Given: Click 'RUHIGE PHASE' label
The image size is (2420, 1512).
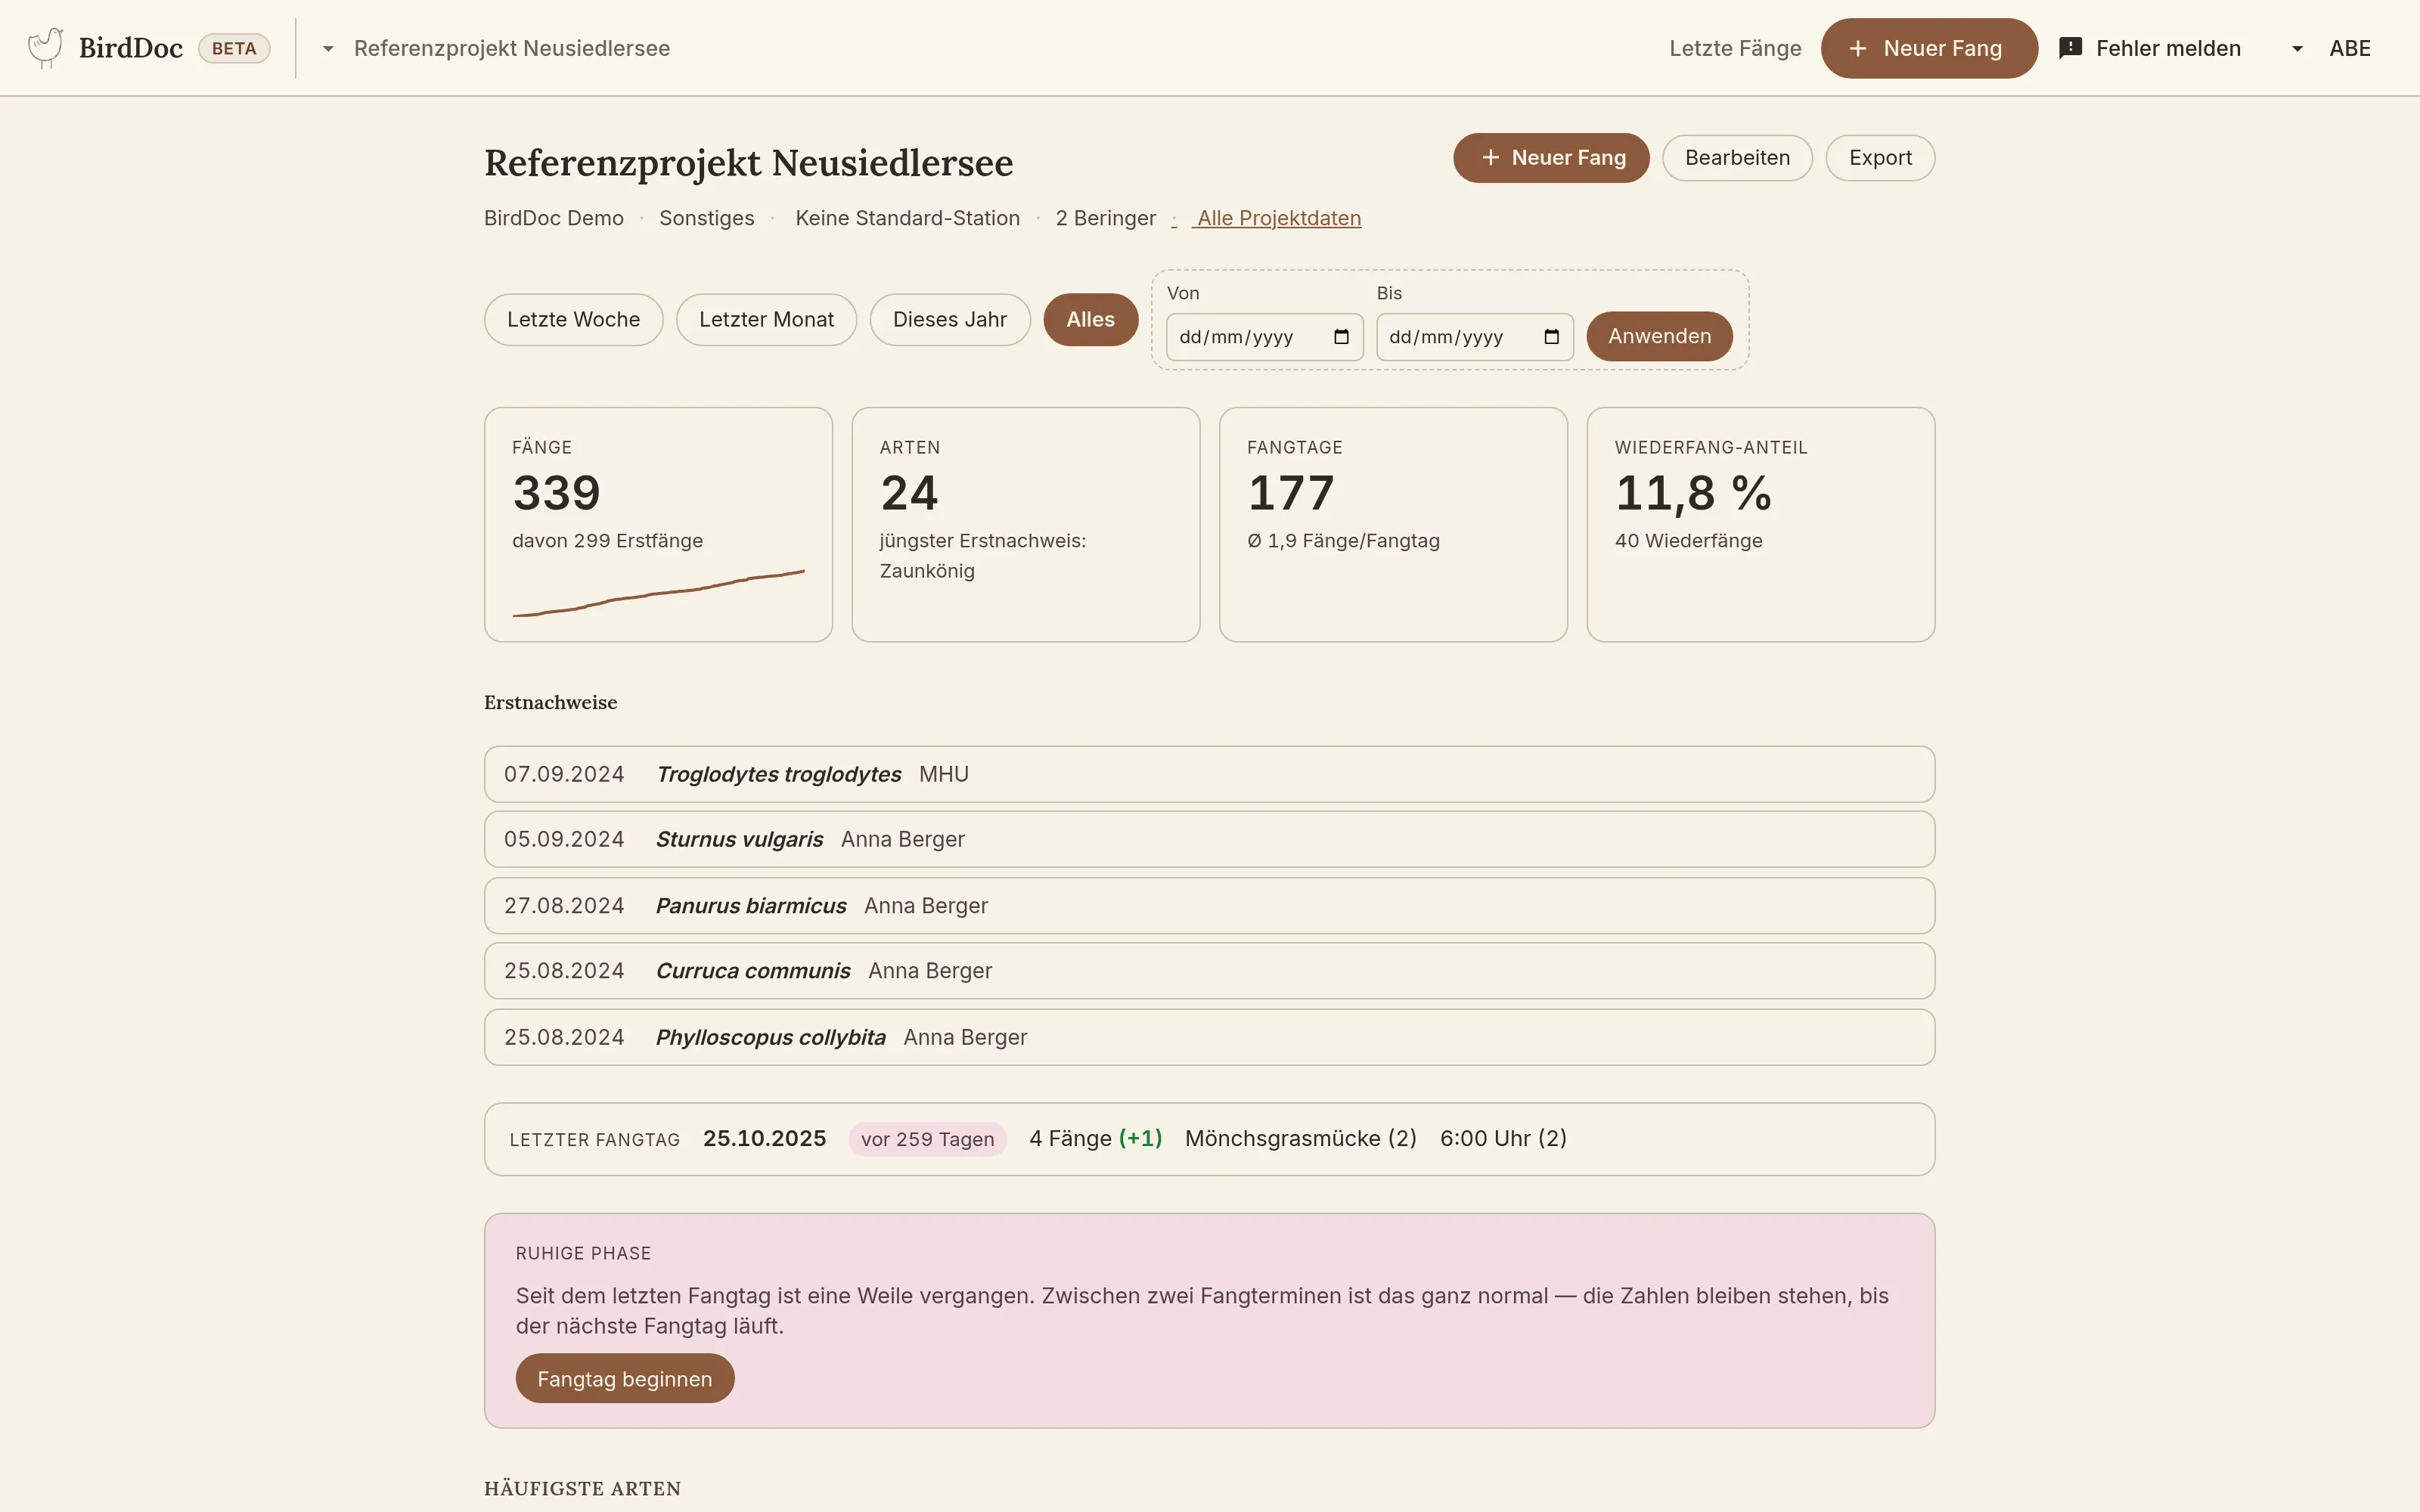Looking at the screenshot, I should (583, 1254).
